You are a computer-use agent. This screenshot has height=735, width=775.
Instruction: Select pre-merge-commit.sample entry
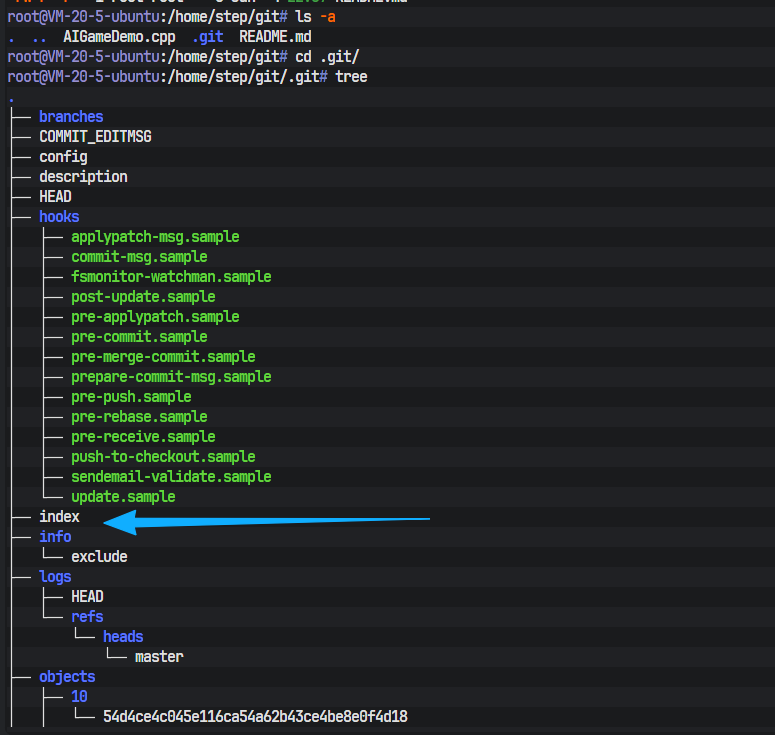[x=164, y=357]
